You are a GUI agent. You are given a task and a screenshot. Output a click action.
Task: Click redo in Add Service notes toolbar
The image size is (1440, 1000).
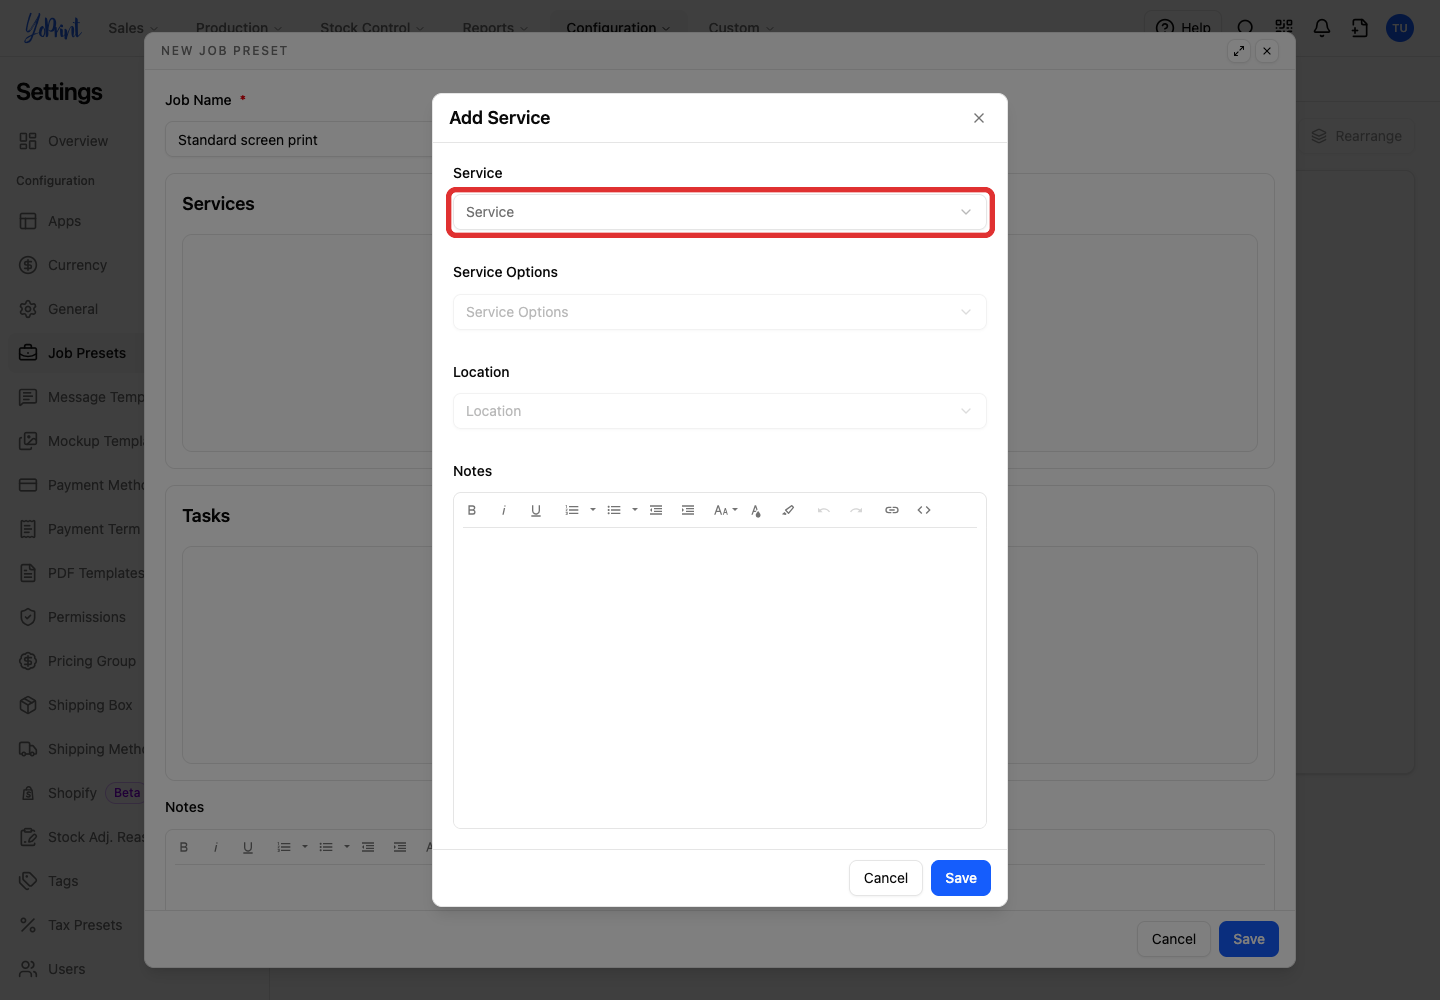click(x=856, y=510)
